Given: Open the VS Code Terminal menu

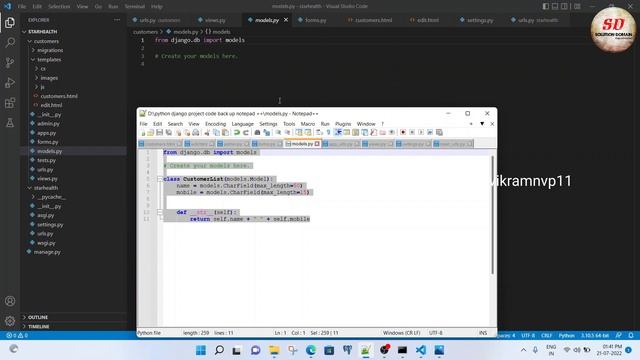Looking at the screenshot, I should point(135,7).
